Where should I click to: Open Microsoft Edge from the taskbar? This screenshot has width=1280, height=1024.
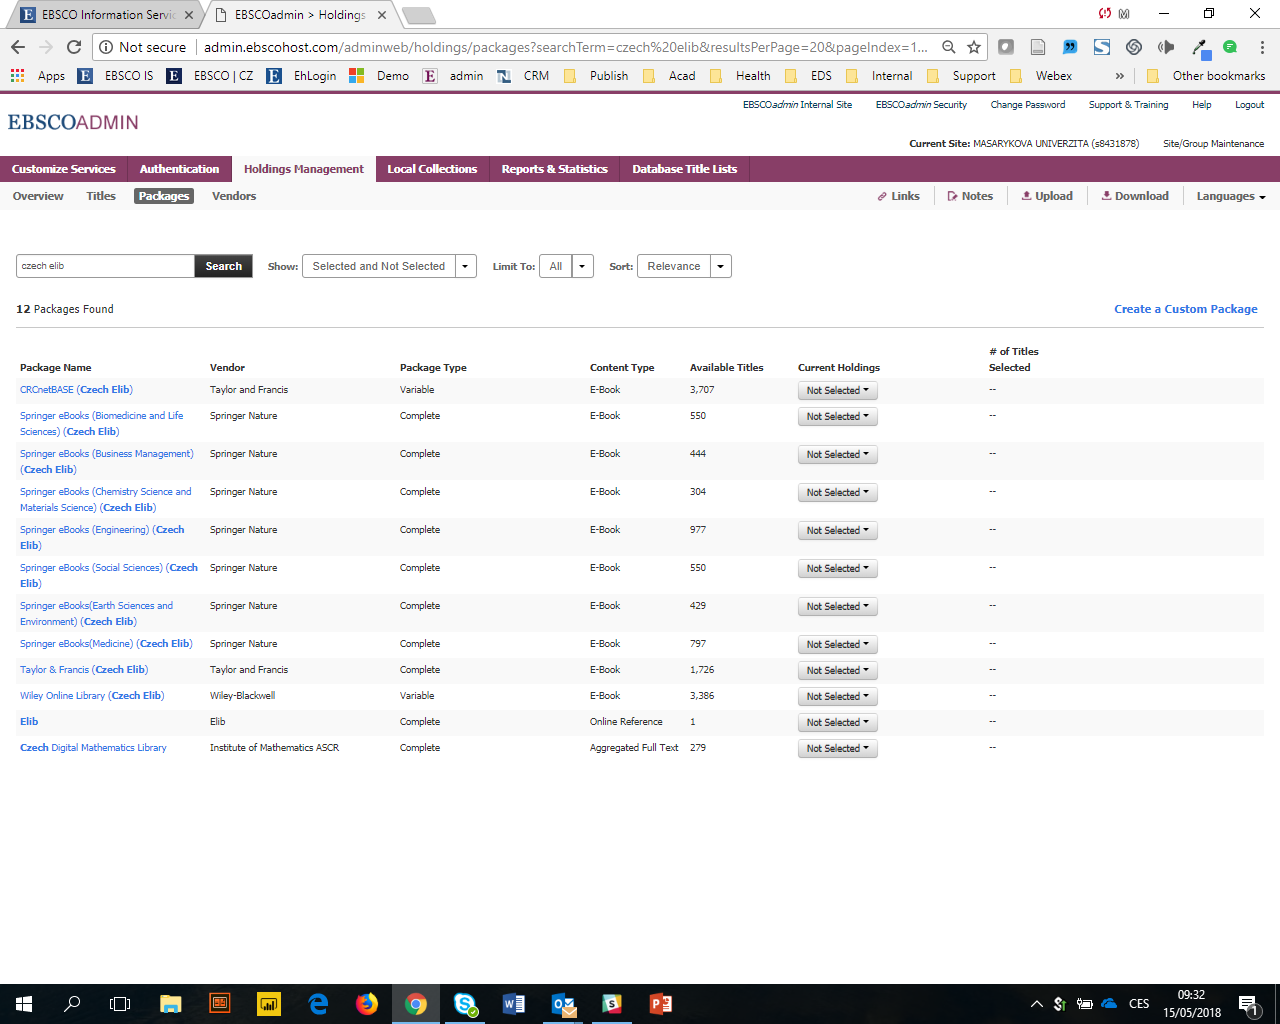(x=318, y=1004)
